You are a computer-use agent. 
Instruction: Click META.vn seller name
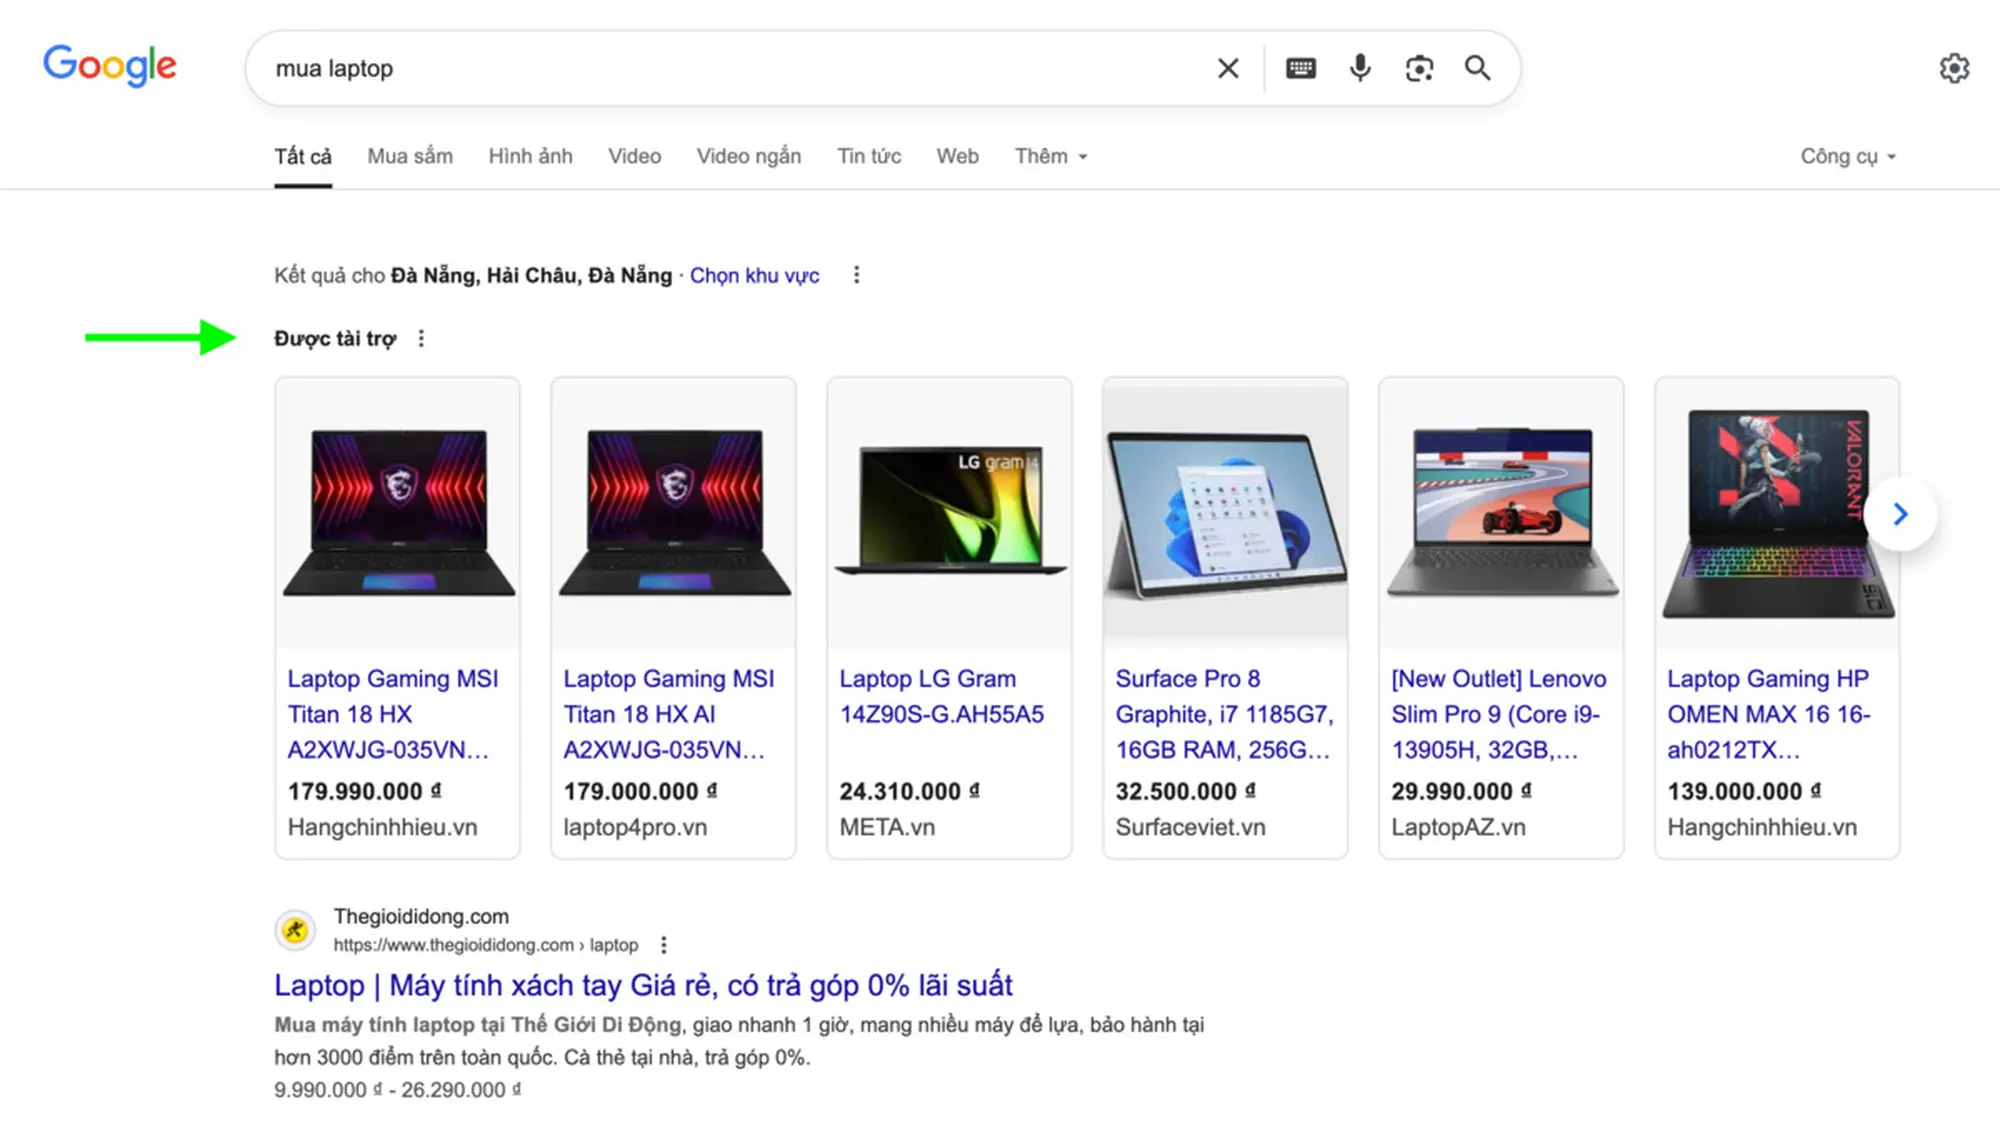click(x=887, y=827)
